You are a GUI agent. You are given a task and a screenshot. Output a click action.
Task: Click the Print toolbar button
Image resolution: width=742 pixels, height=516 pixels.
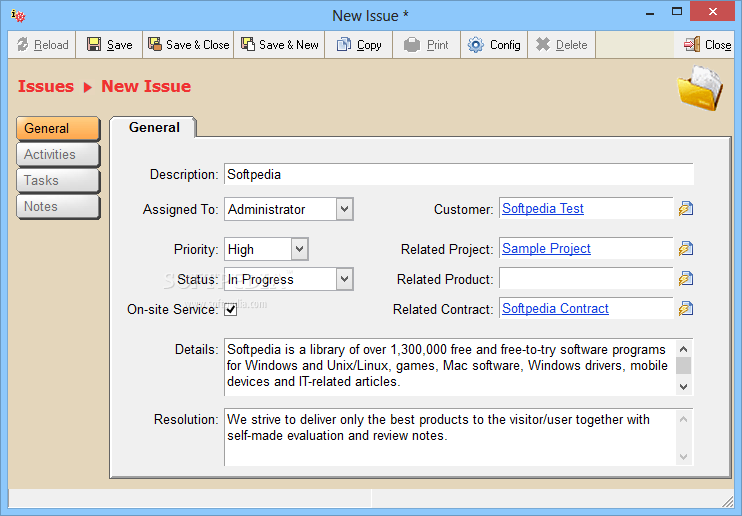click(426, 45)
